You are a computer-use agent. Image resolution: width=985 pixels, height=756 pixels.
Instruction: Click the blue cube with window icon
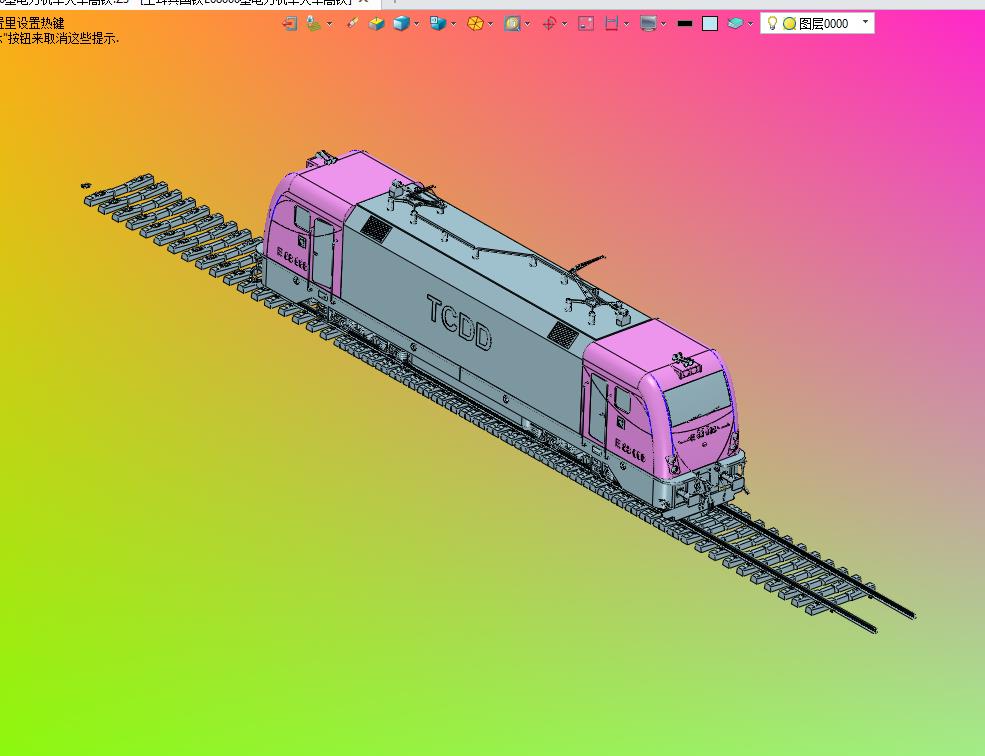tap(437, 24)
